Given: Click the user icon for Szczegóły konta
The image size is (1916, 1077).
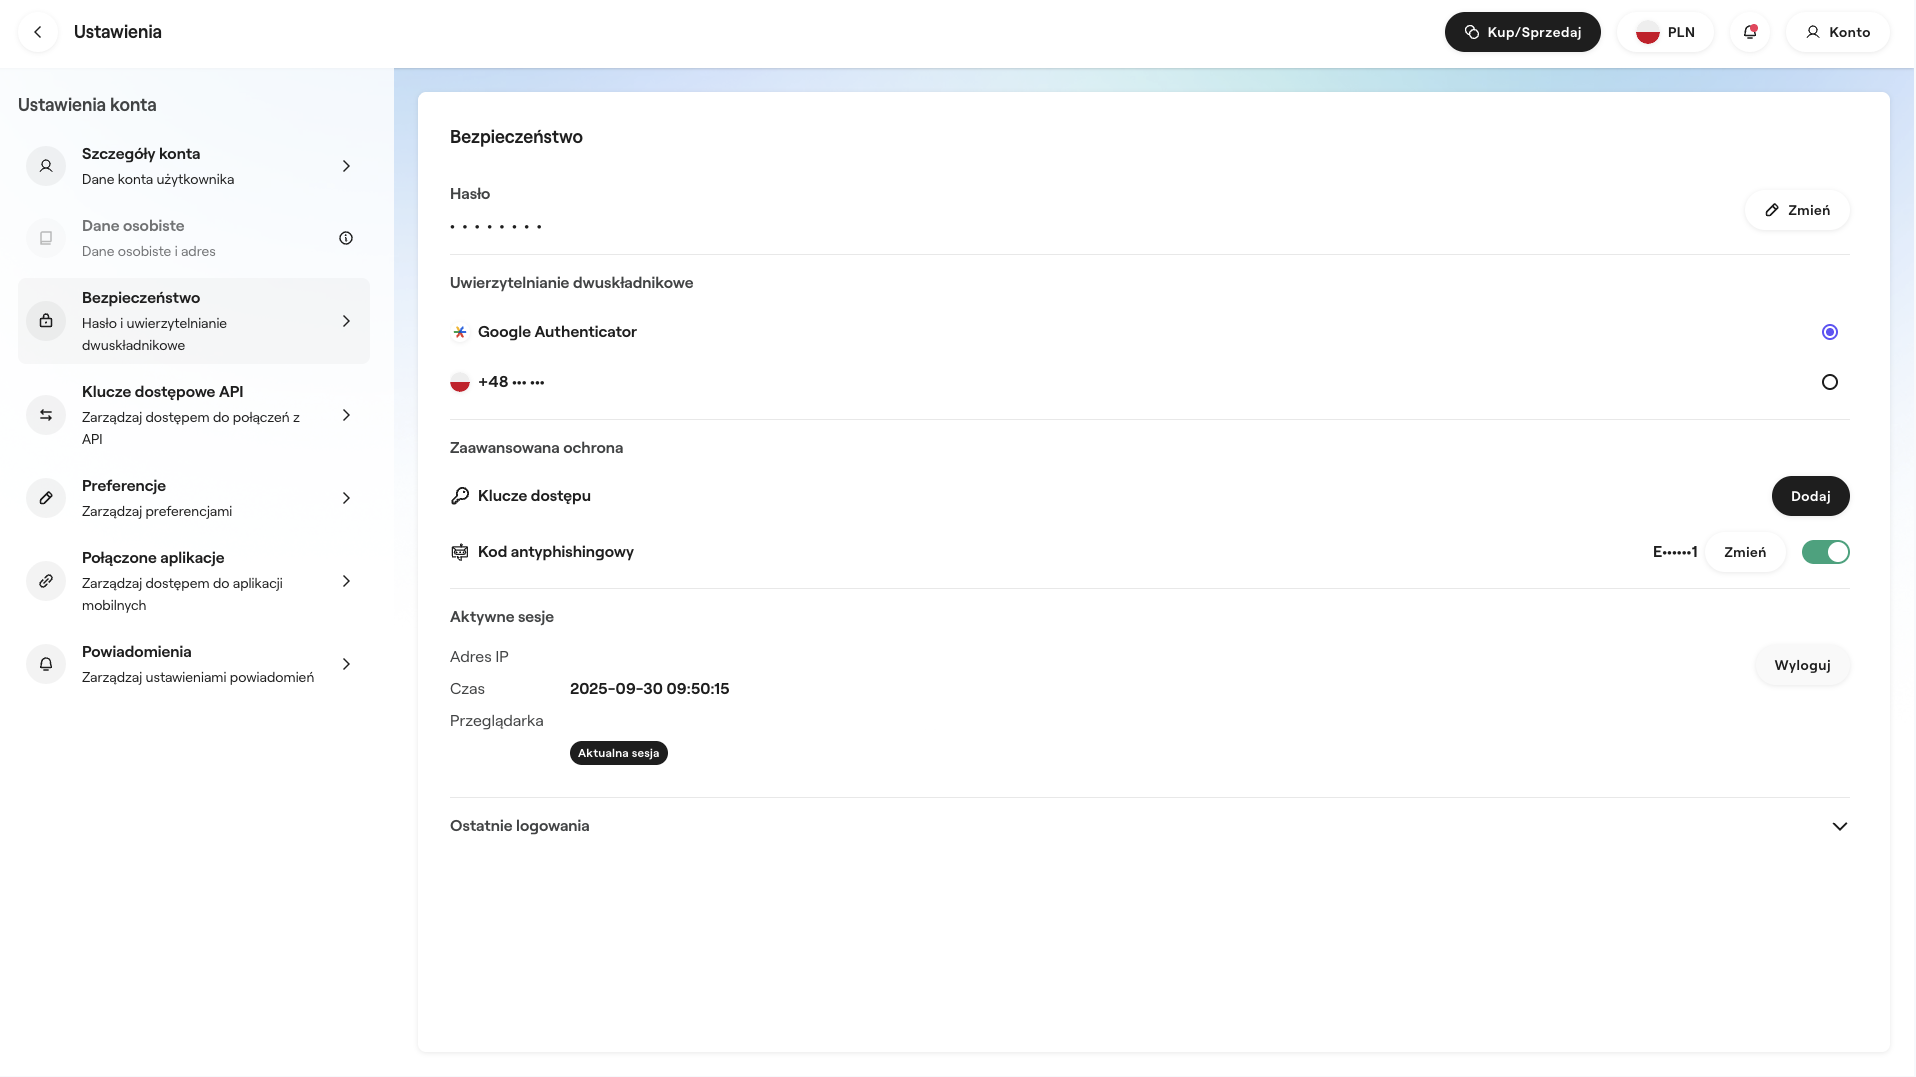Looking at the screenshot, I should [46, 166].
